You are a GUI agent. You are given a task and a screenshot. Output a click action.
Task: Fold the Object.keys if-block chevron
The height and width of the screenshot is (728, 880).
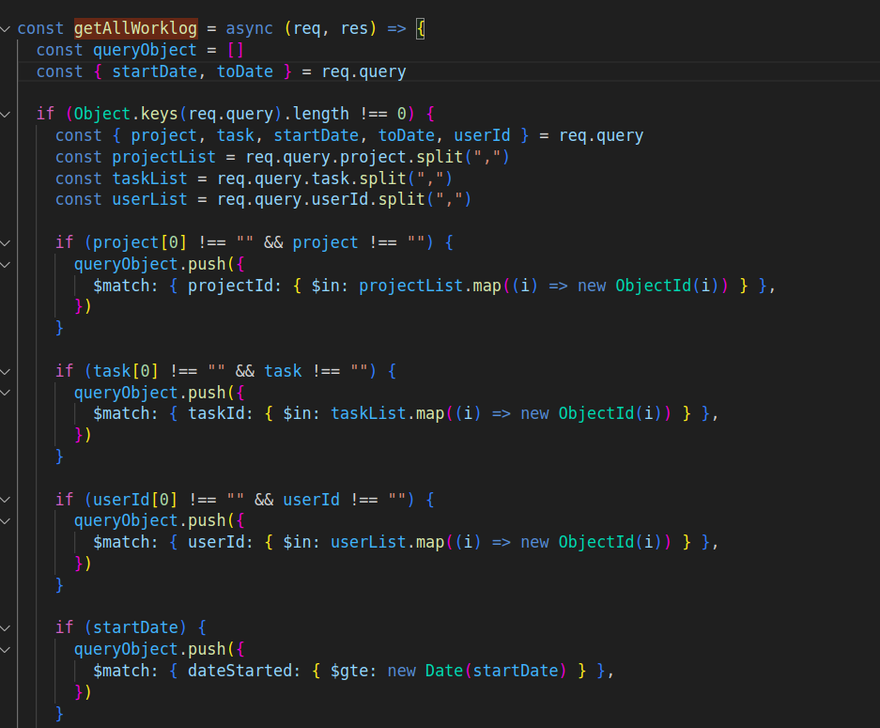point(6,114)
